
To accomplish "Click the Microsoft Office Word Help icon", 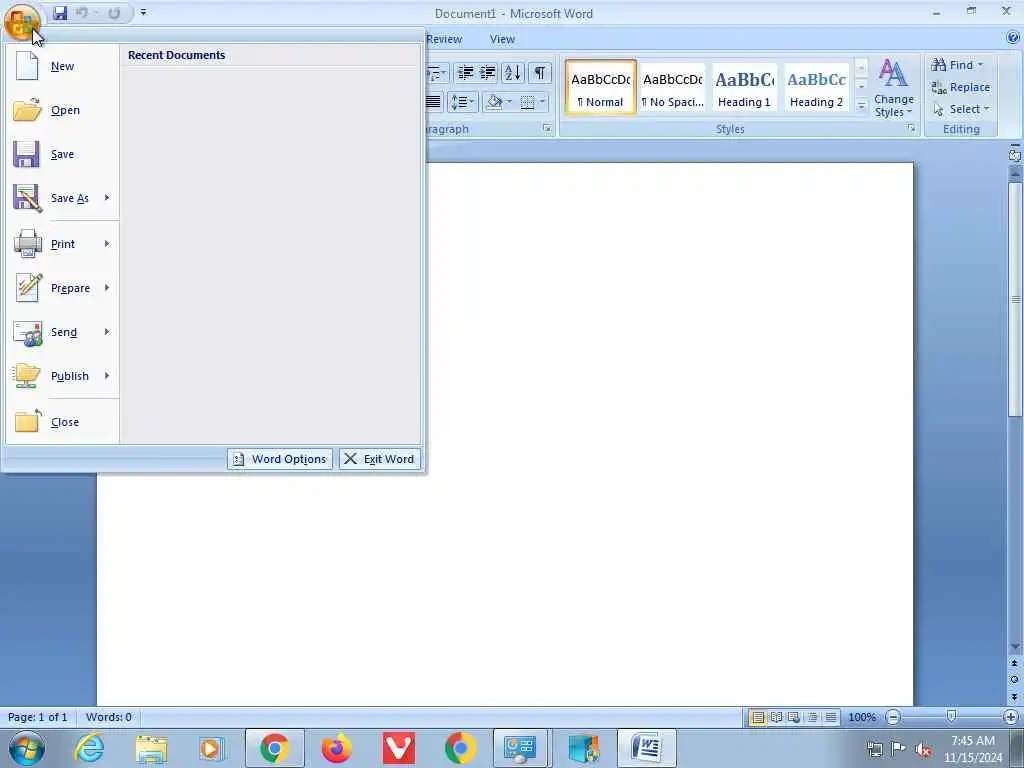I will 1013,38.
